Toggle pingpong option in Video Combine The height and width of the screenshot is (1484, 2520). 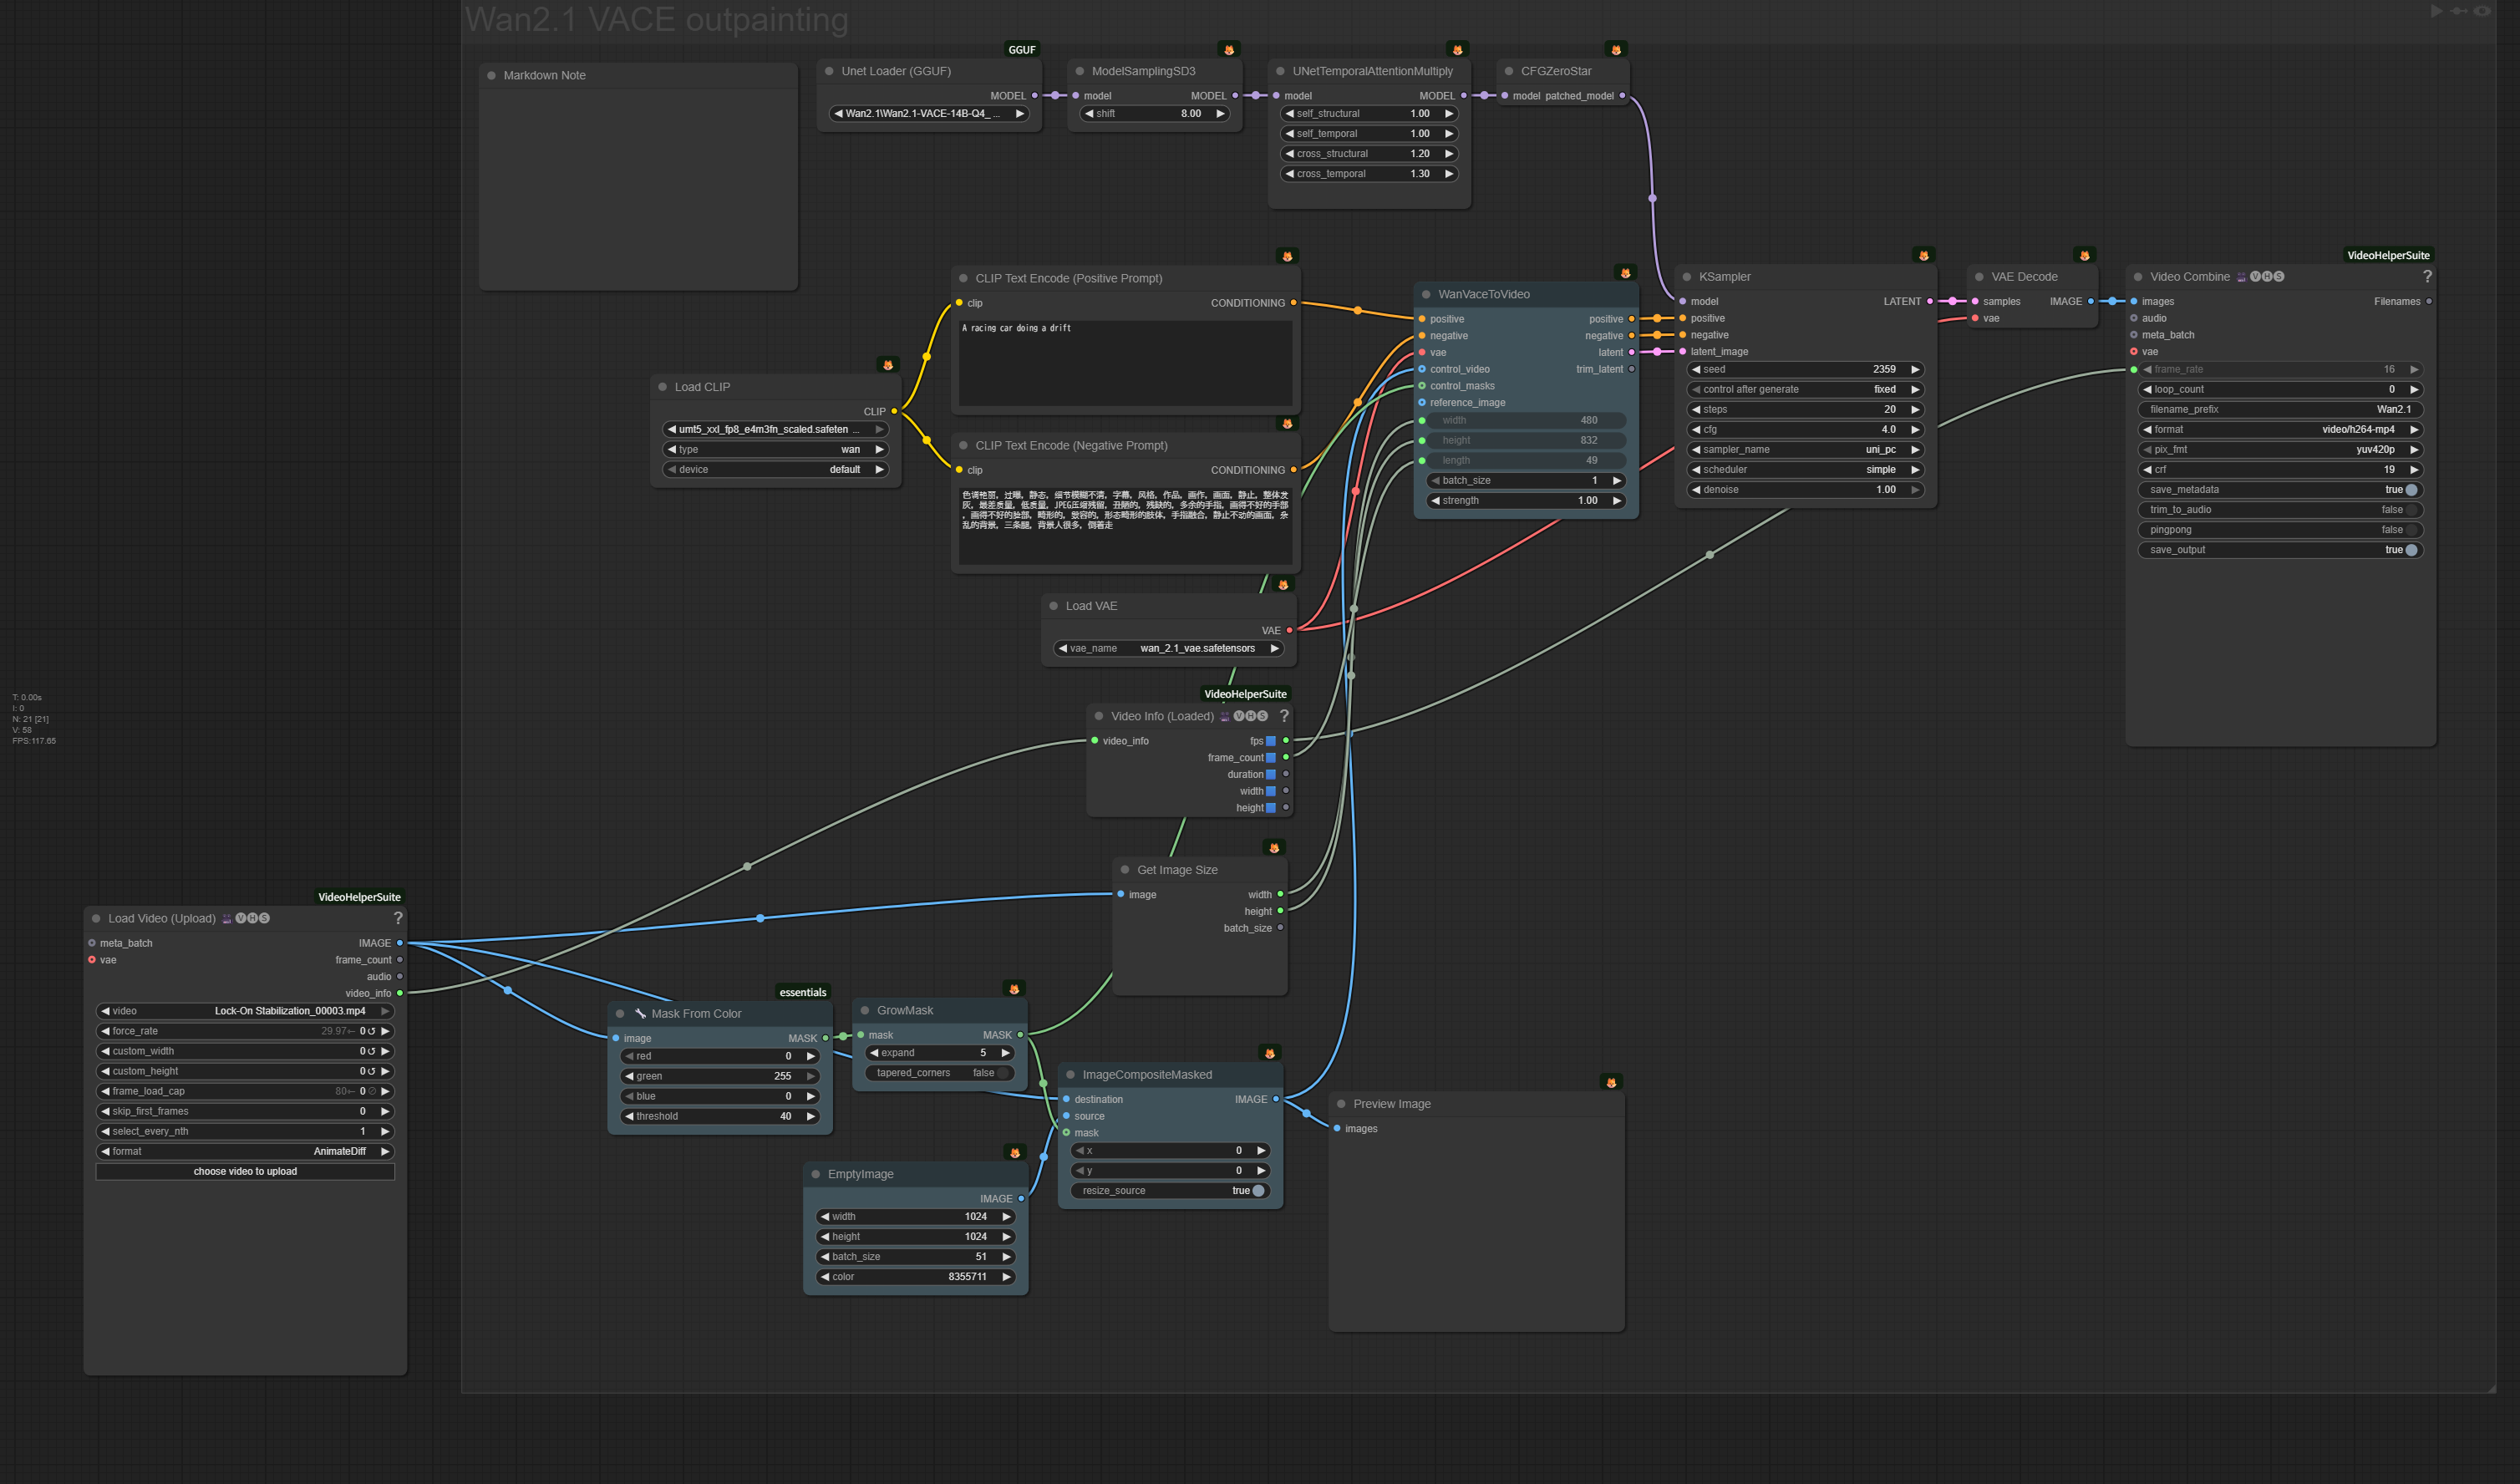pyautogui.click(x=2411, y=530)
